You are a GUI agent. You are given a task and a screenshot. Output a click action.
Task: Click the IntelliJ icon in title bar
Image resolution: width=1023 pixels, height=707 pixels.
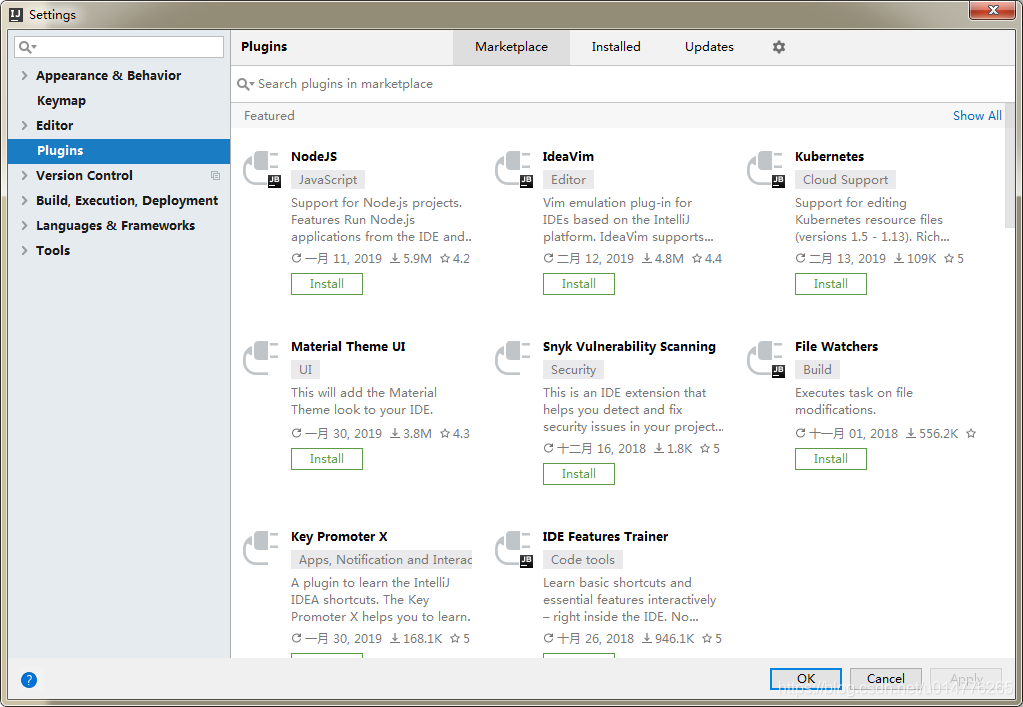click(16, 14)
